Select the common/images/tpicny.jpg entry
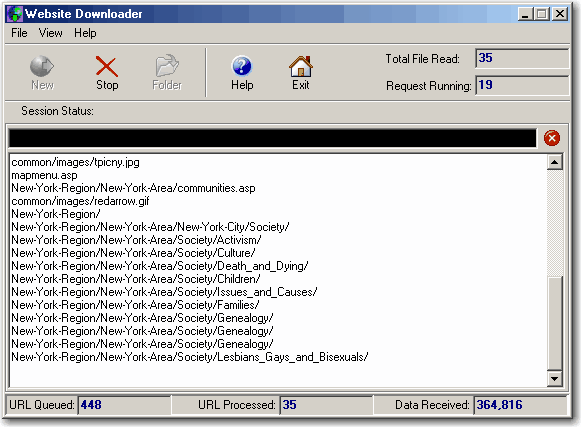The image size is (581, 427). pyautogui.click(x=76, y=162)
